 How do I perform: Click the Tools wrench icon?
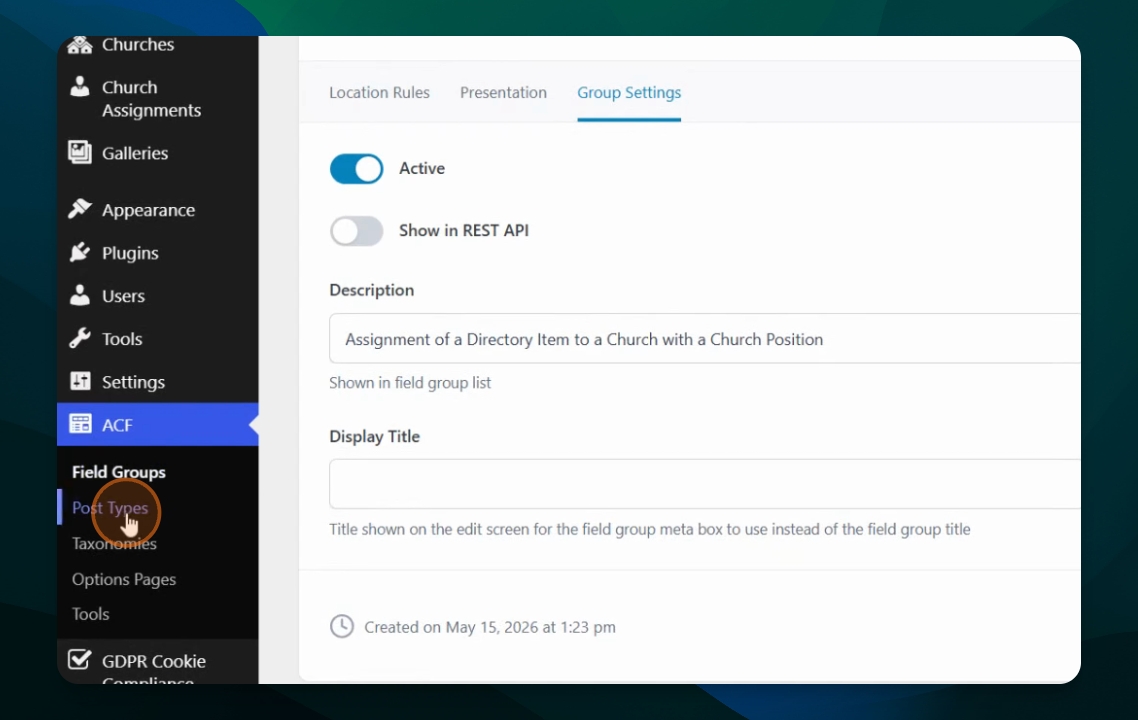click(x=80, y=338)
